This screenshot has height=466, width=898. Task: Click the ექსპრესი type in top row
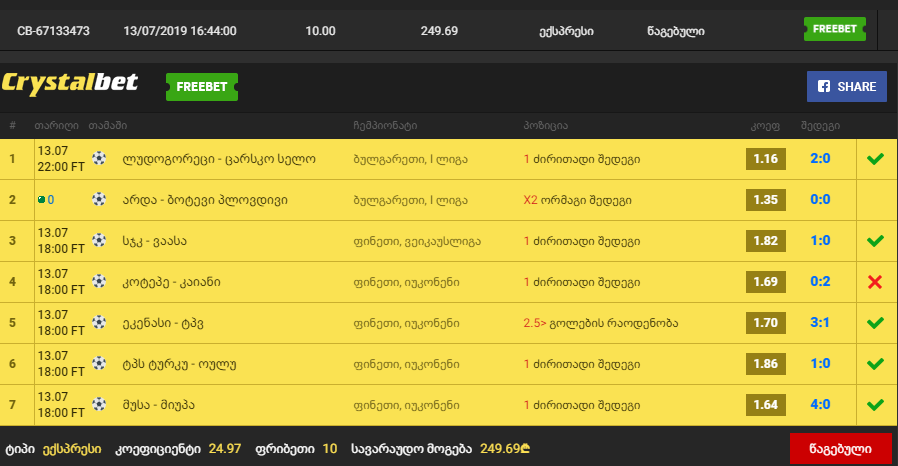[x=566, y=31]
